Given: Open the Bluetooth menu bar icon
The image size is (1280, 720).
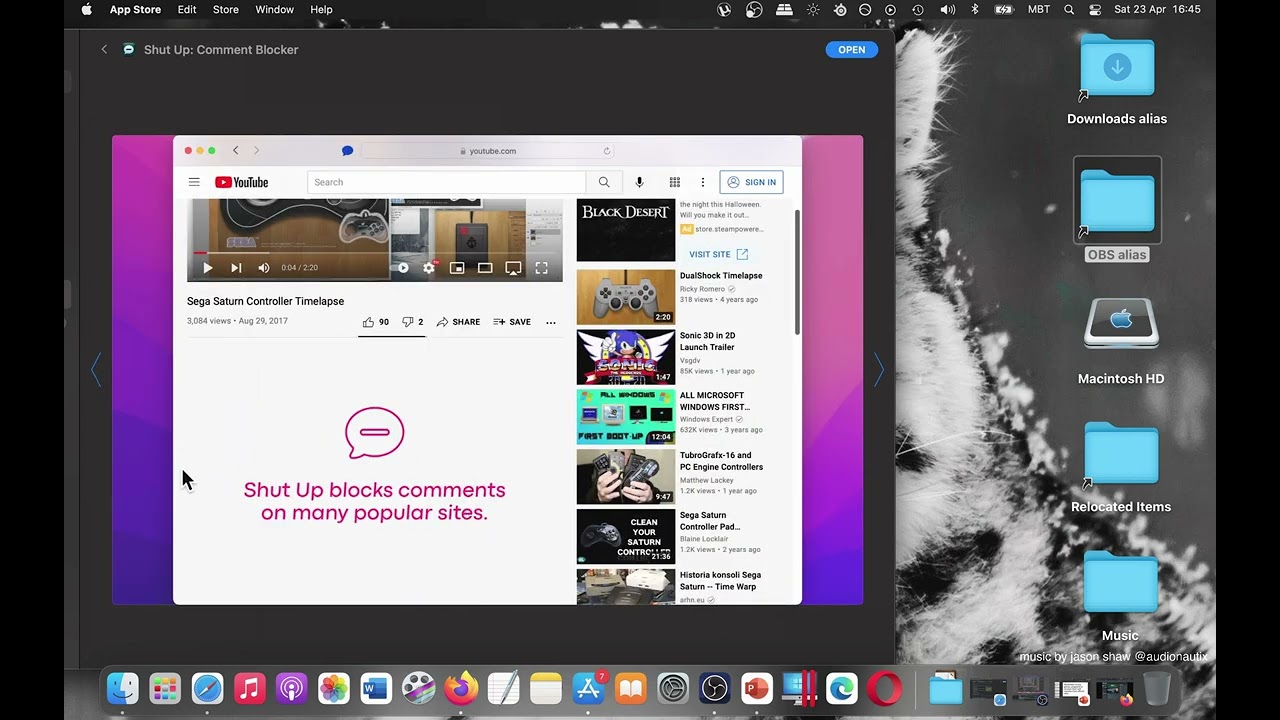Looking at the screenshot, I should [x=975, y=10].
